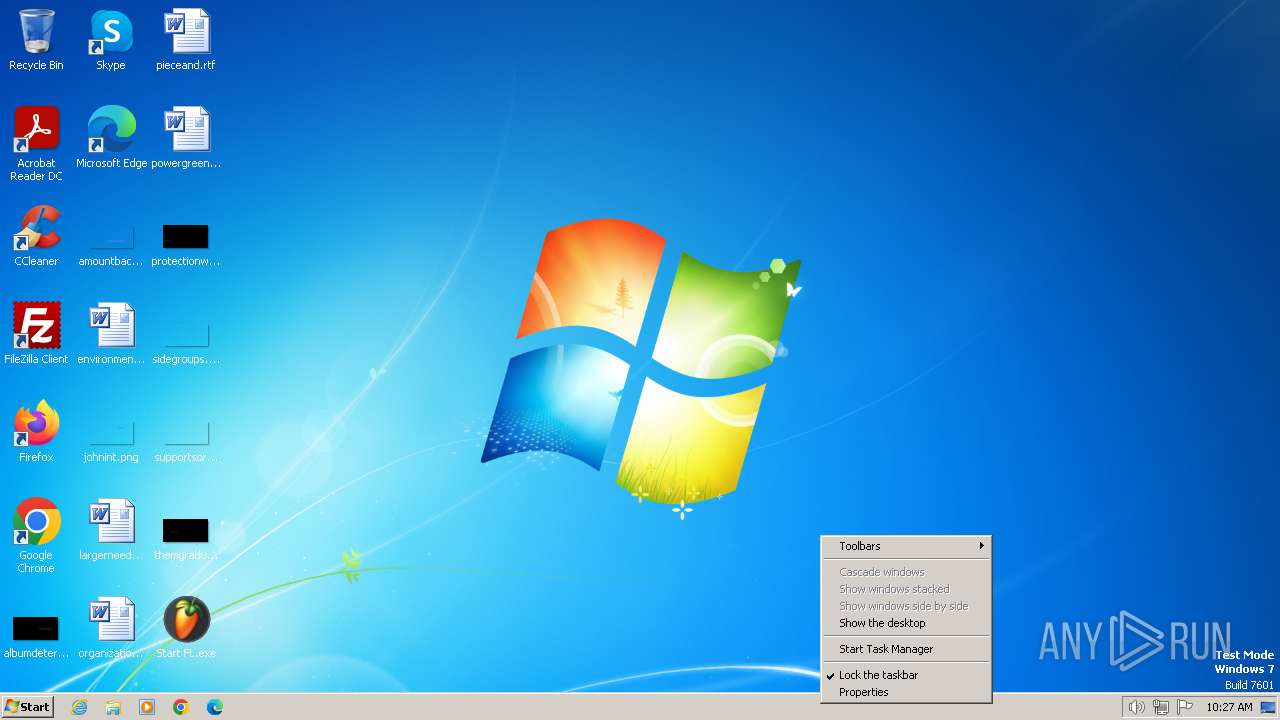This screenshot has height=720, width=1280.
Task: Expand the Toolbars submenu
Action: pos(906,546)
